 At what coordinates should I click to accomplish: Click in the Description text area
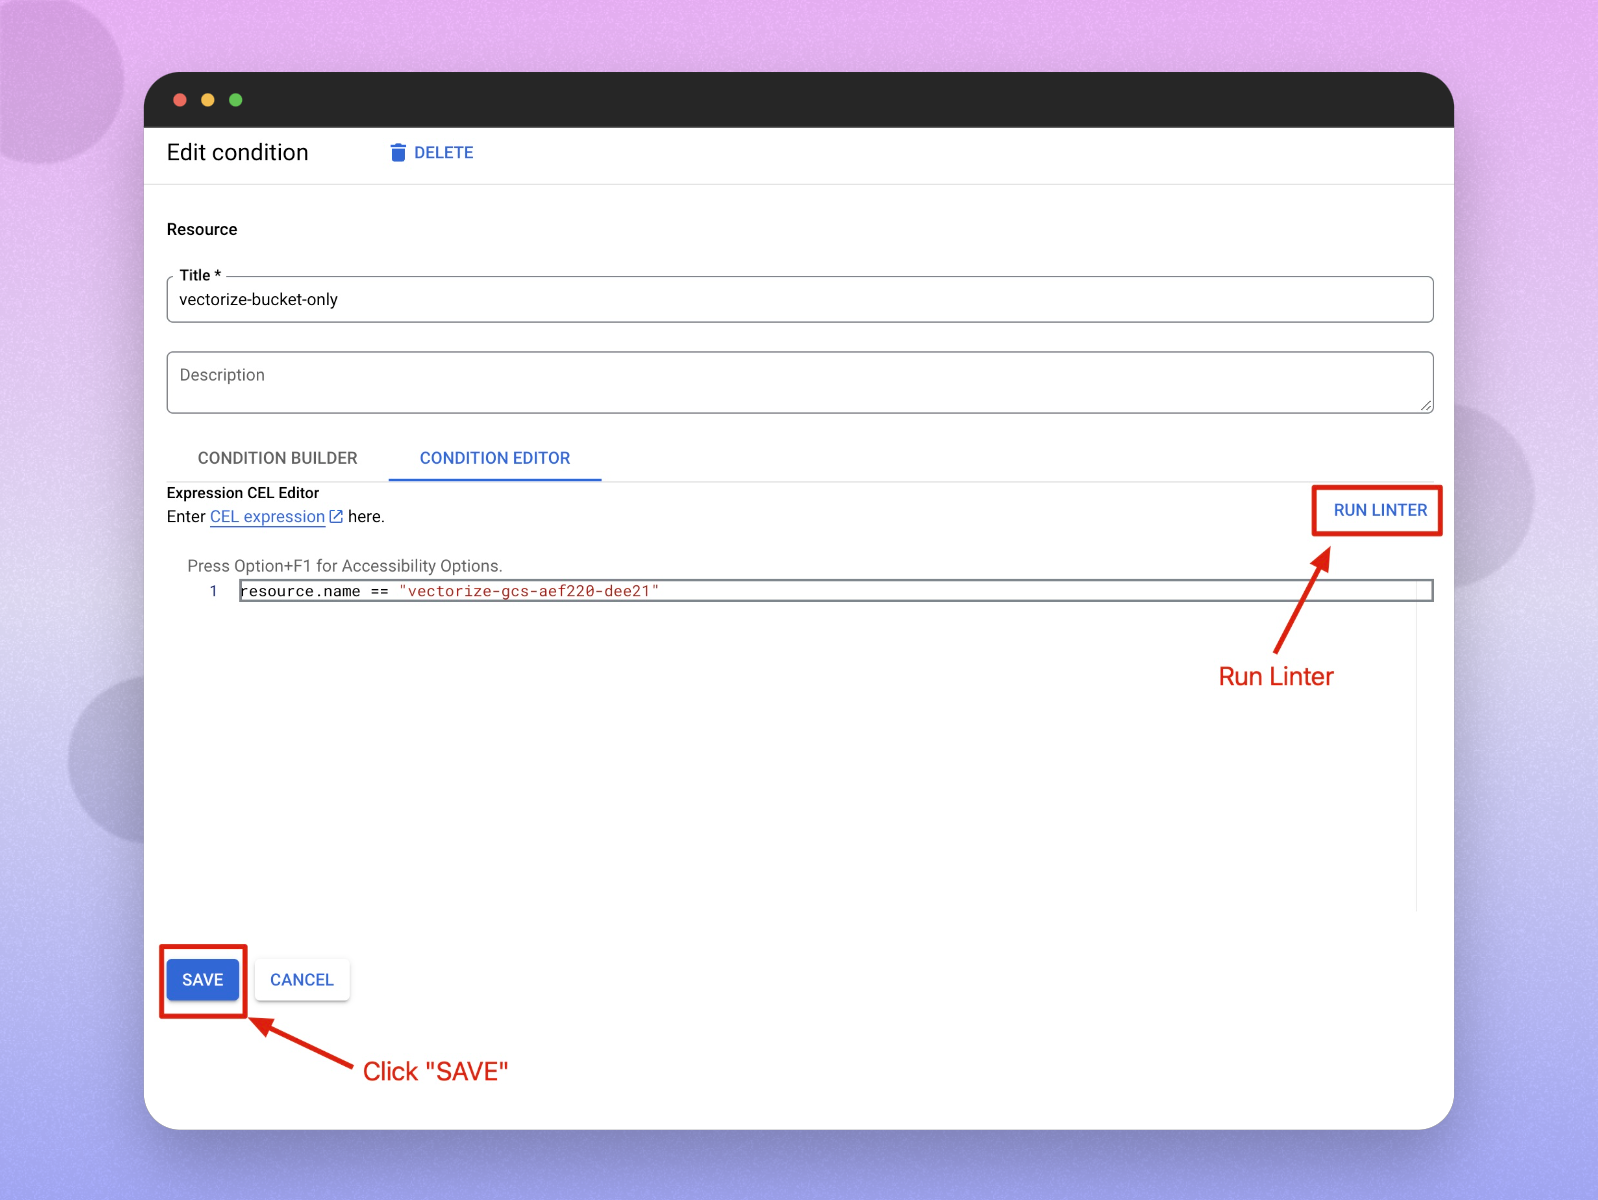[800, 382]
